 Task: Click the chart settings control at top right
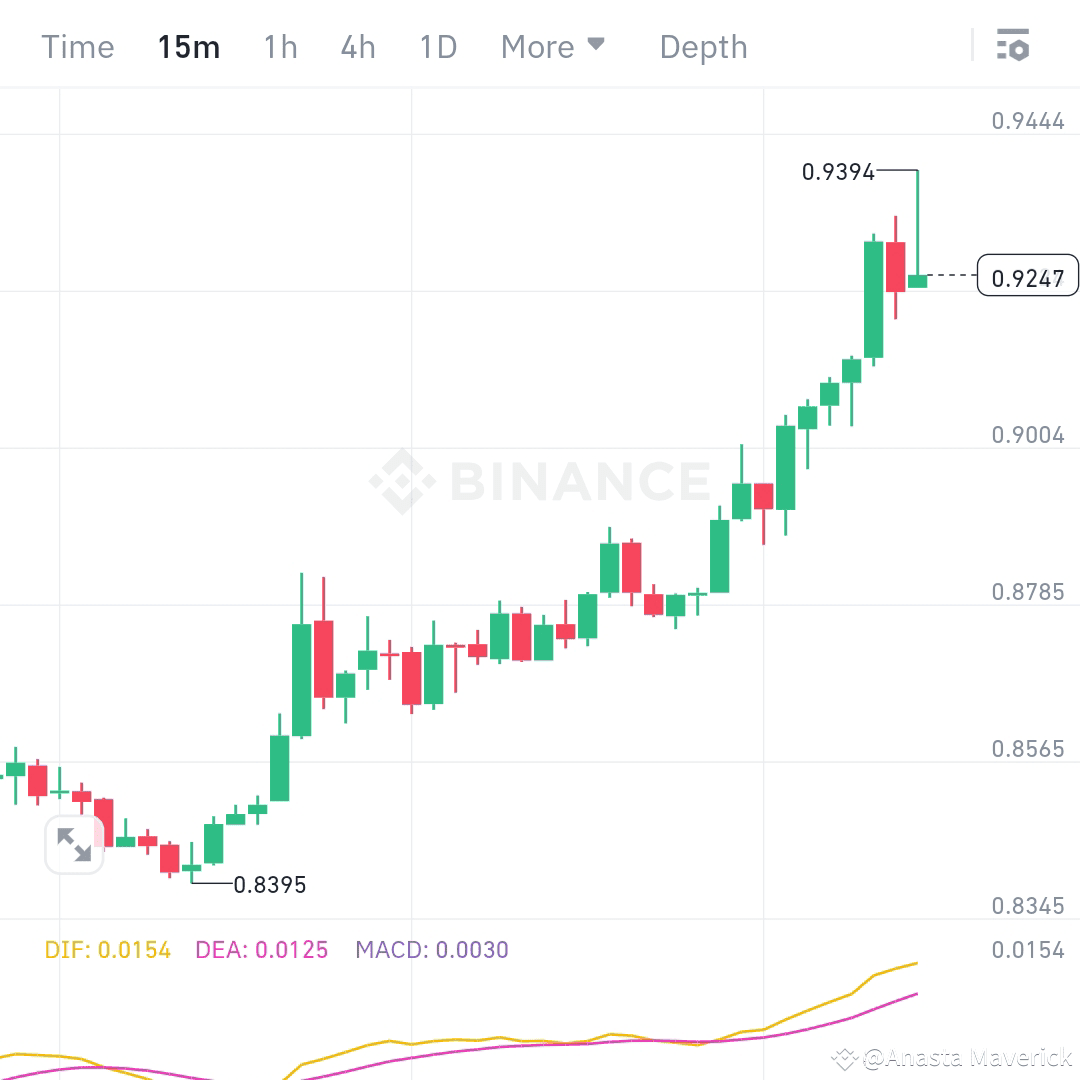click(1013, 45)
